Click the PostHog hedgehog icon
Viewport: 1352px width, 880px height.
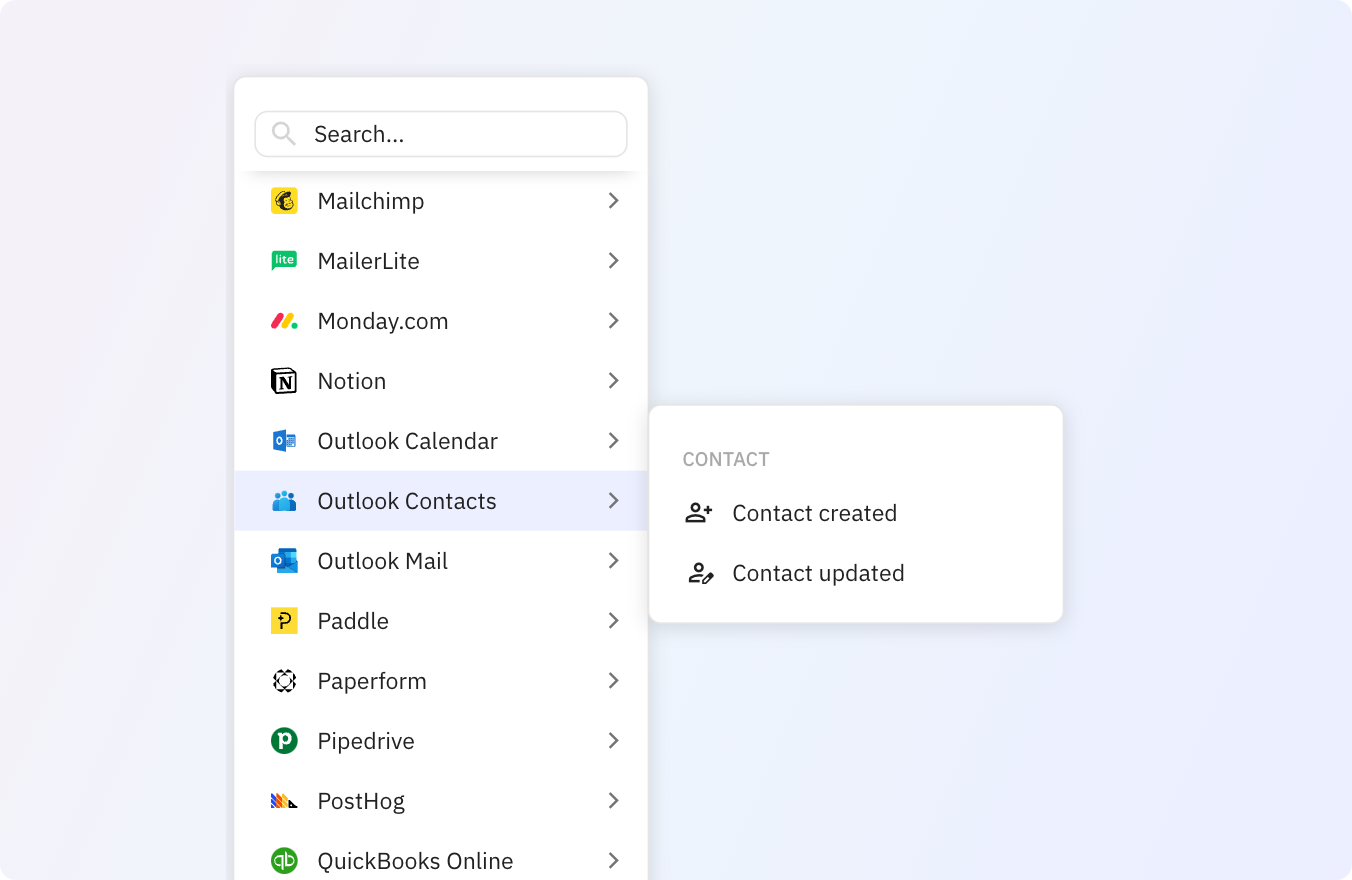284,801
